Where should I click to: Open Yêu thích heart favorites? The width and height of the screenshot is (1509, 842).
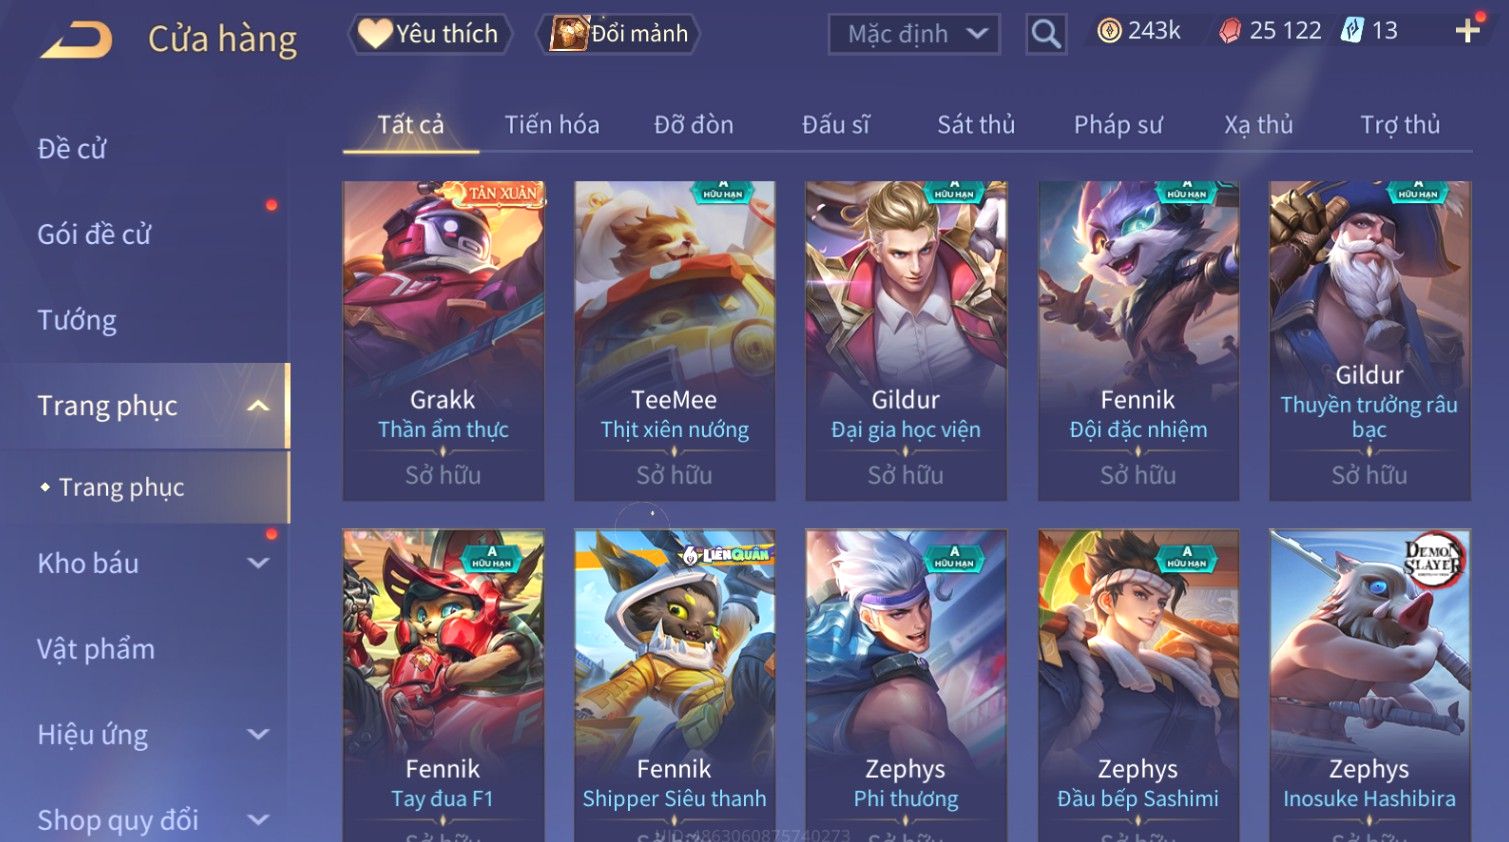point(430,34)
